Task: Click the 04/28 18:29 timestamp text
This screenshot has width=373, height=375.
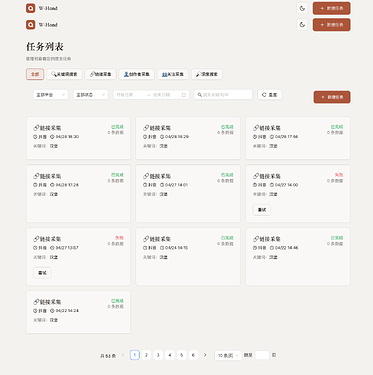Action: (177, 137)
